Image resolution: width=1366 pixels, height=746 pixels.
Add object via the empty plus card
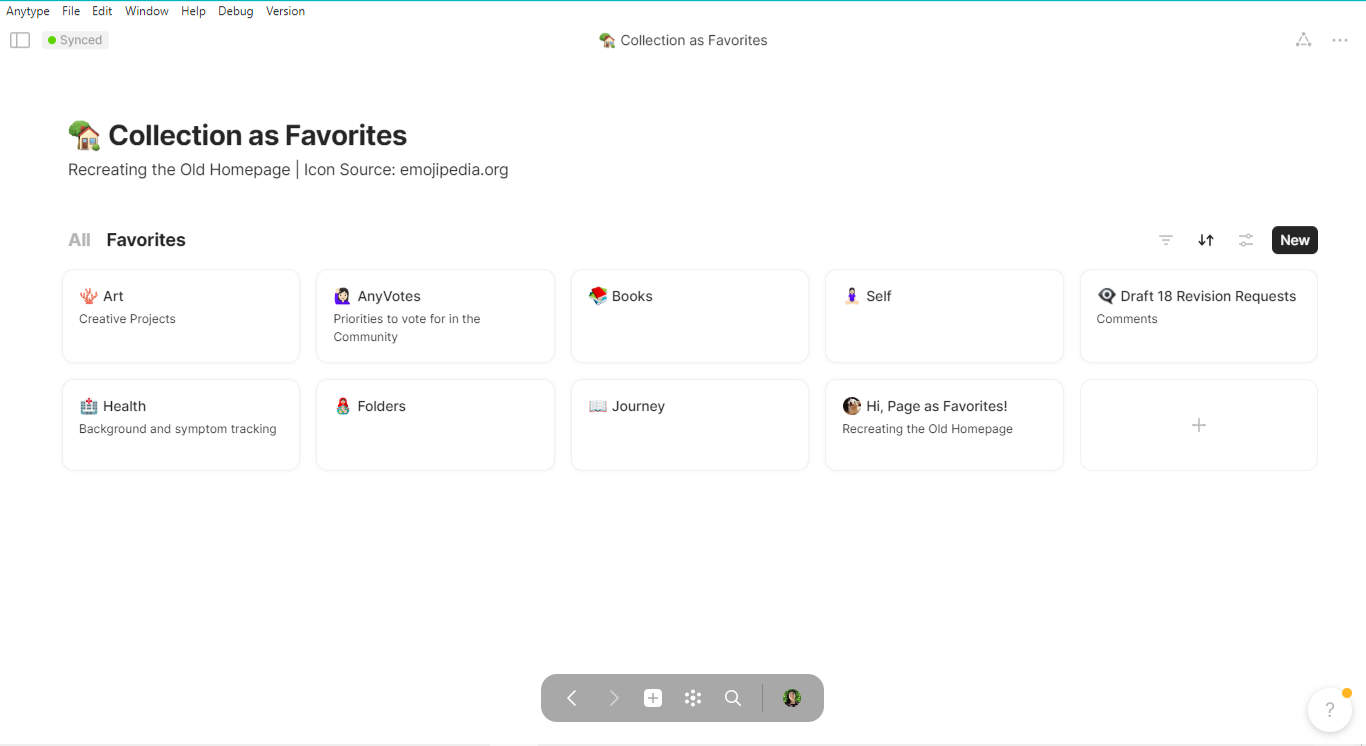[x=1199, y=425]
